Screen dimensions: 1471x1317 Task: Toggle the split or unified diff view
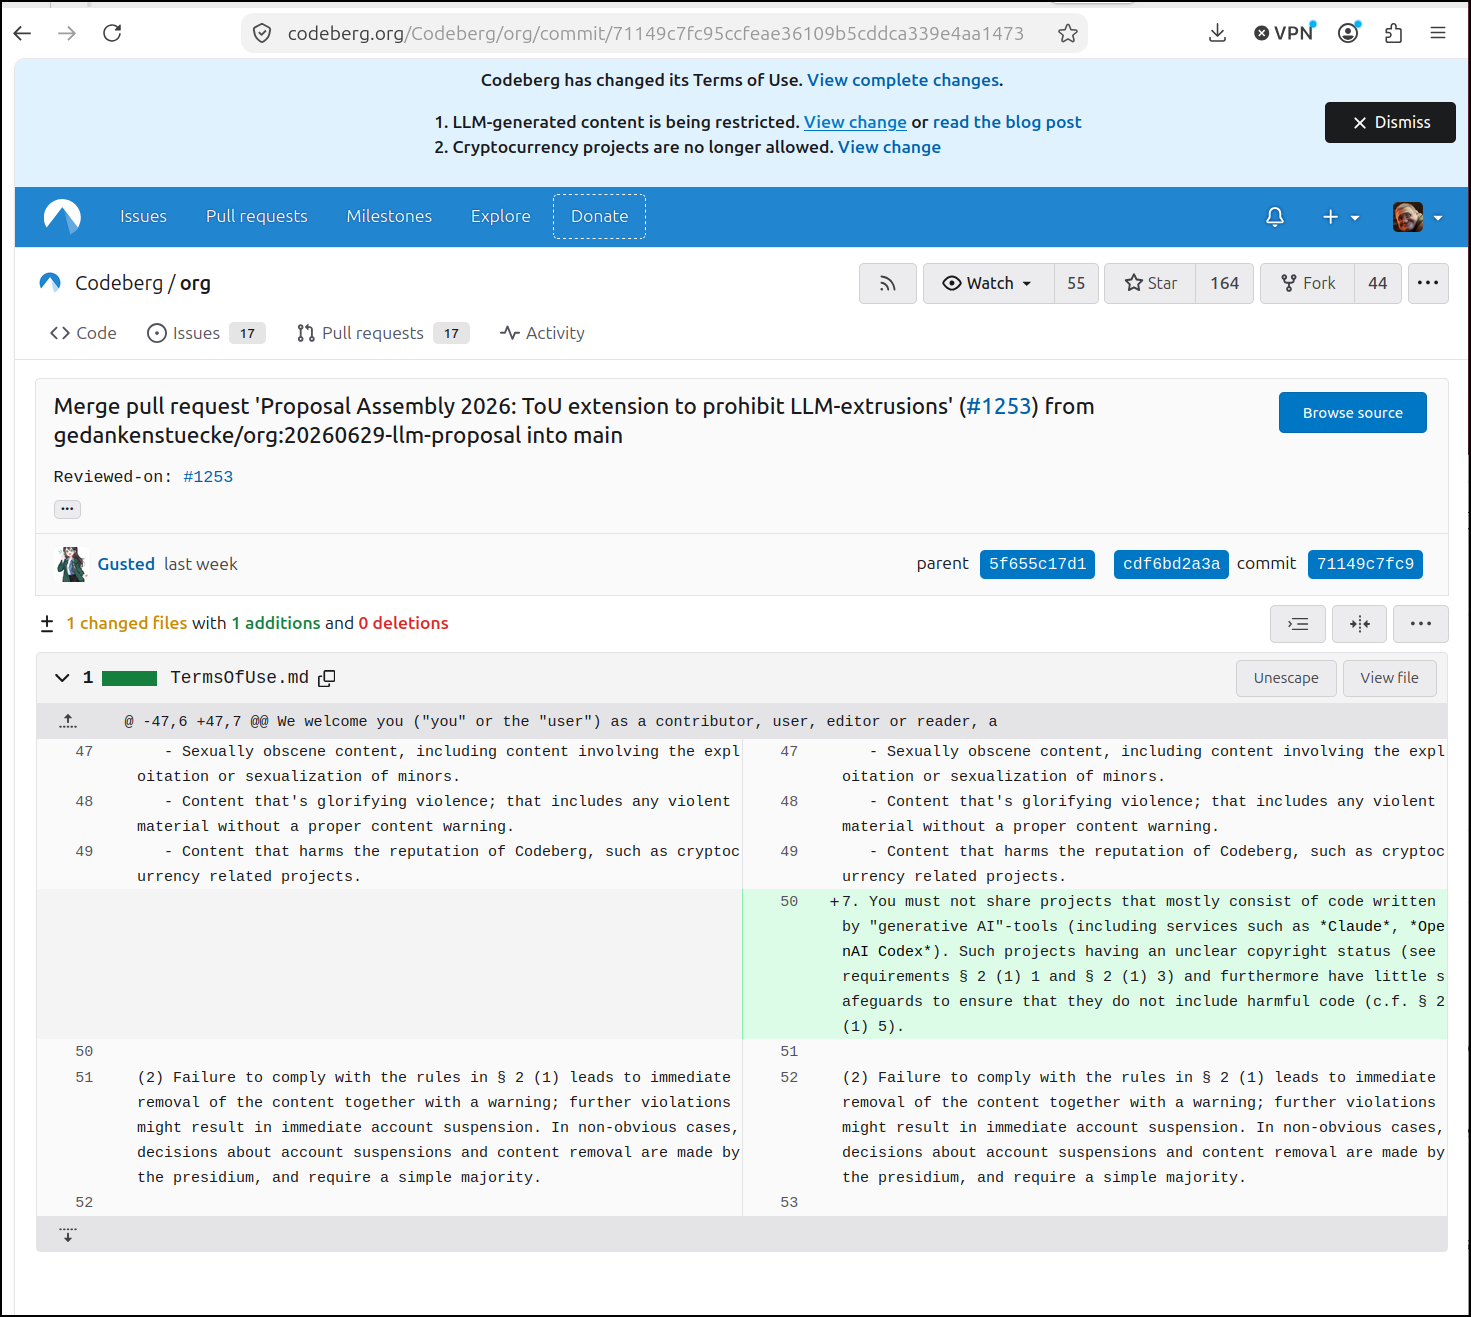pos(1360,624)
